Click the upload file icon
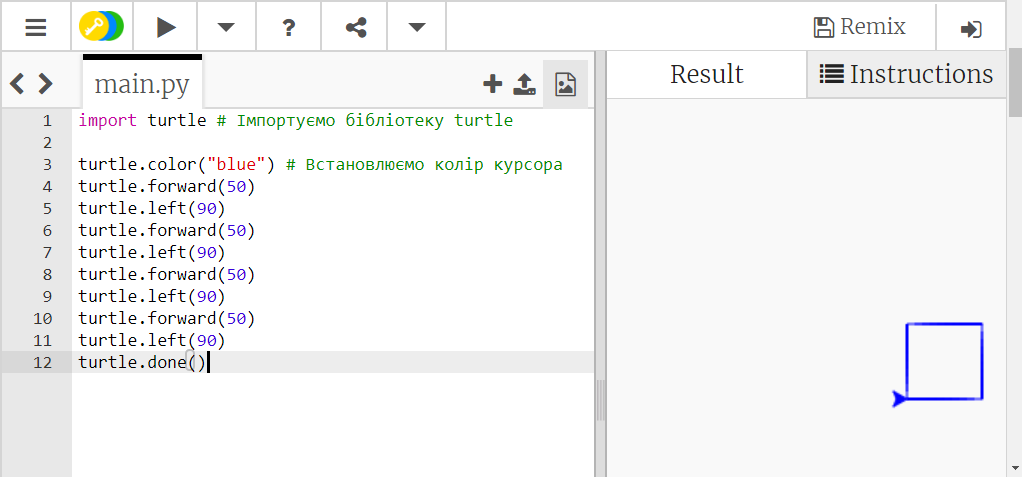The height and width of the screenshot is (477, 1022). pyautogui.click(x=525, y=83)
